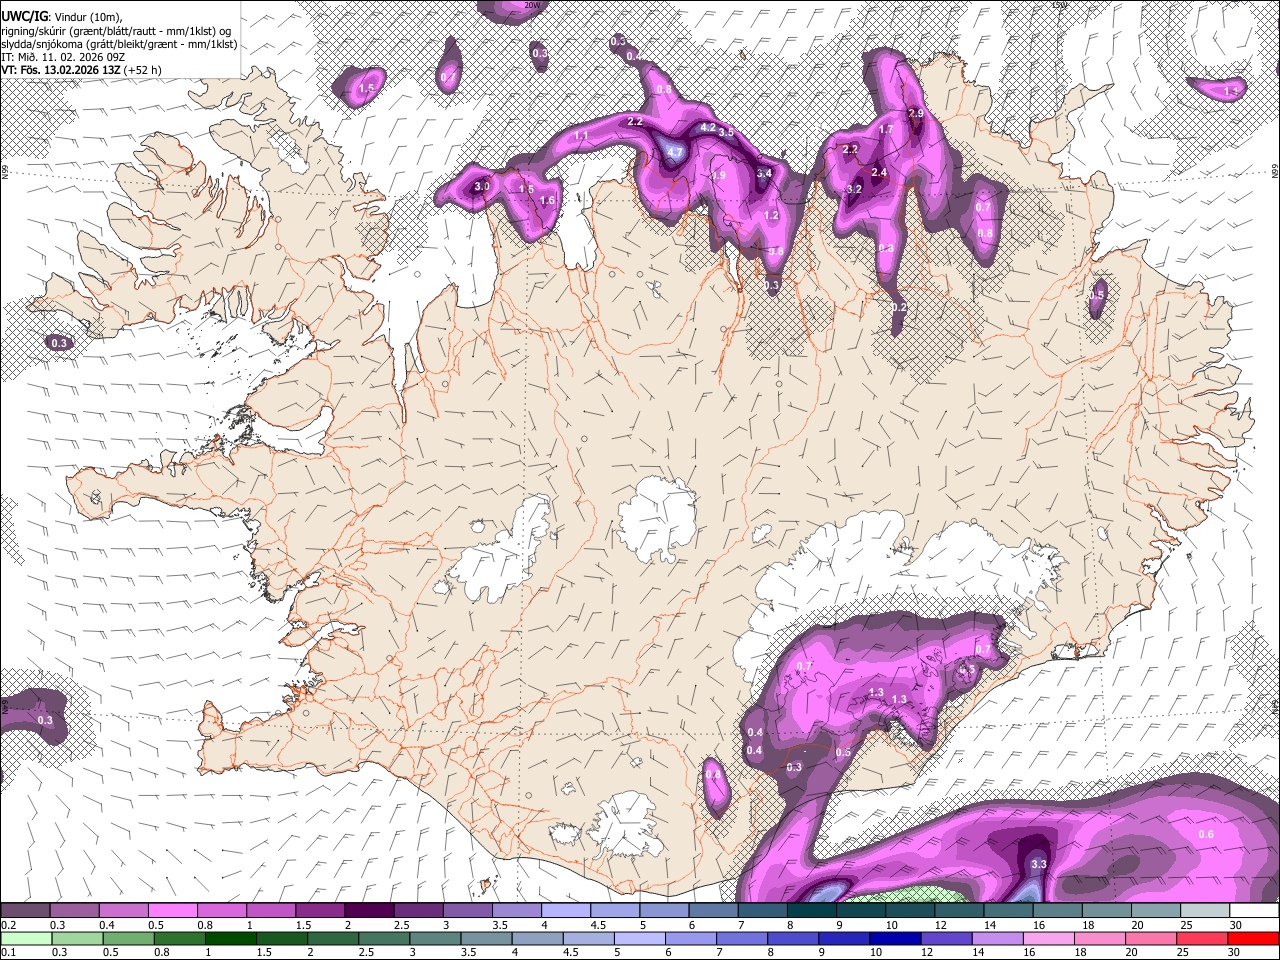Viewport: 1280px width, 960px height.
Task: Click the 3.2 precipitation label on the map
Action: tap(854, 190)
